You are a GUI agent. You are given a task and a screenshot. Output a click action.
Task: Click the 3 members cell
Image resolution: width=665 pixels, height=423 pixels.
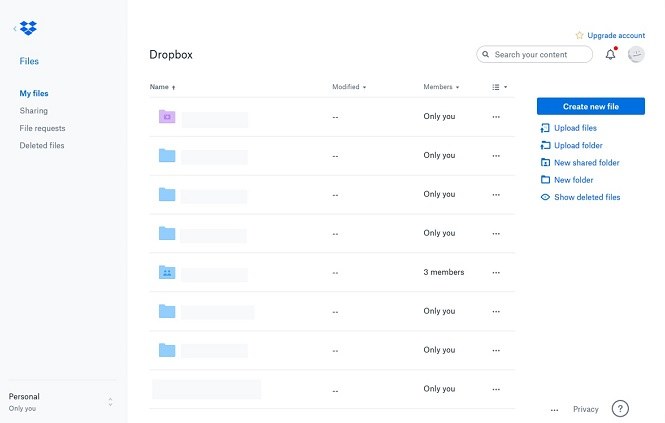pyautogui.click(x=444, y=272)
